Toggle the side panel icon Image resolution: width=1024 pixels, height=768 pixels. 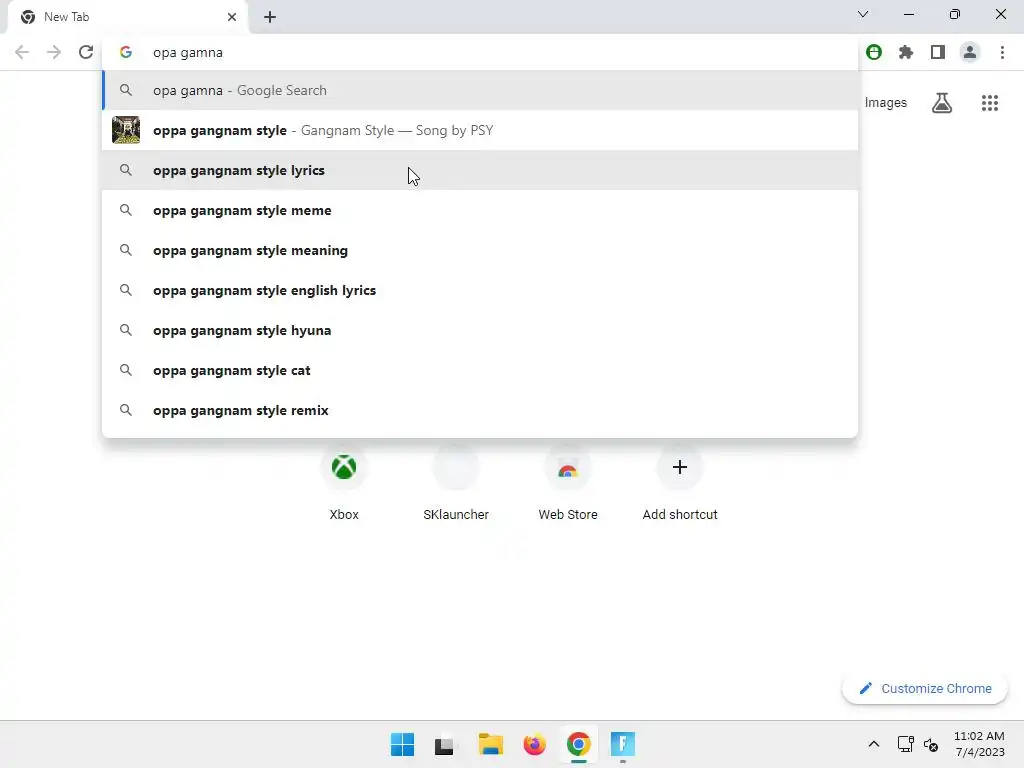pos(938,52)
